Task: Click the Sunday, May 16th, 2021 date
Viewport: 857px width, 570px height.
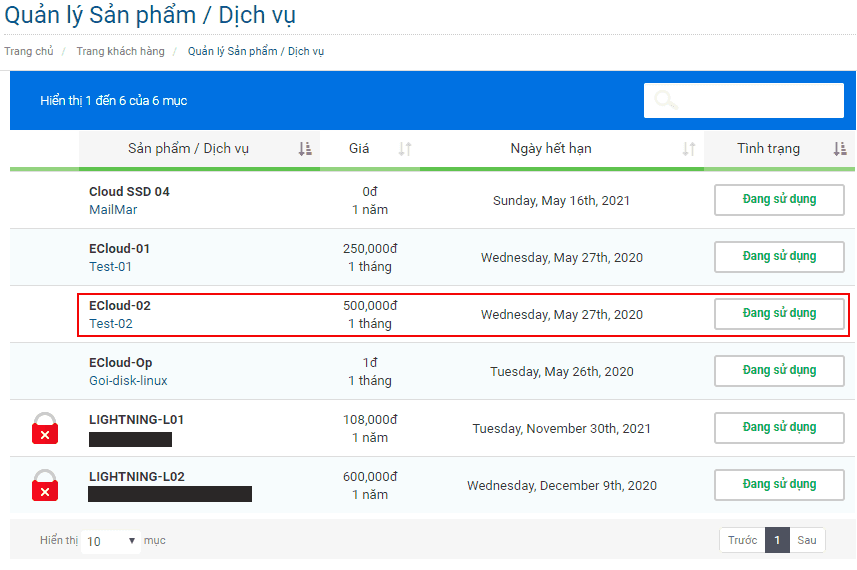Action: click(561, 201)
